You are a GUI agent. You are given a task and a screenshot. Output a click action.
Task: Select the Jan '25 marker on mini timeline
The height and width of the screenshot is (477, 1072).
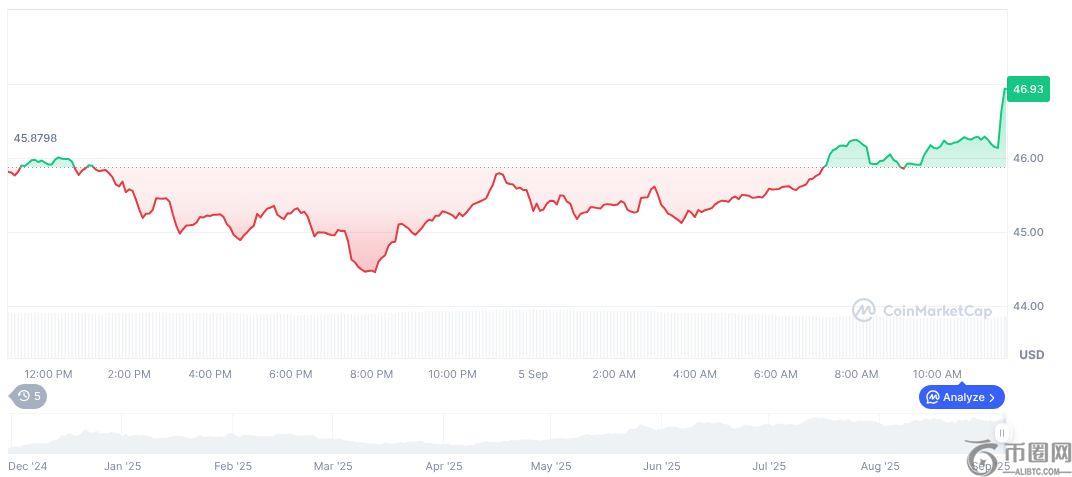pyautogui.click(x=122, y=466)
